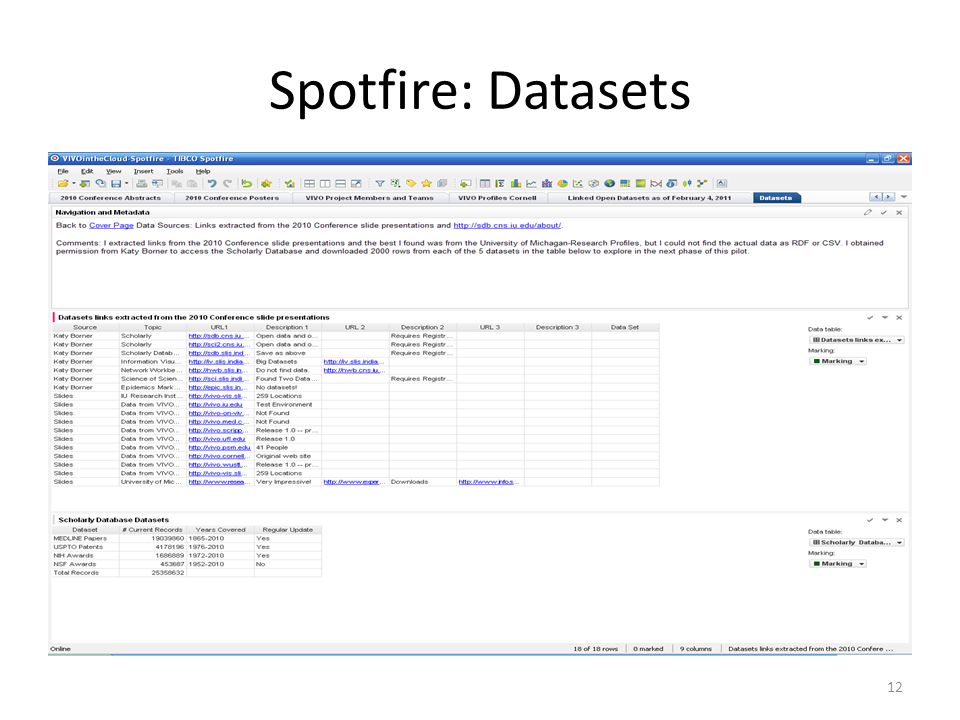Insert a Bar Chart visualization
The width and height of the screenshot is (960, 720).
click(516, 184)
